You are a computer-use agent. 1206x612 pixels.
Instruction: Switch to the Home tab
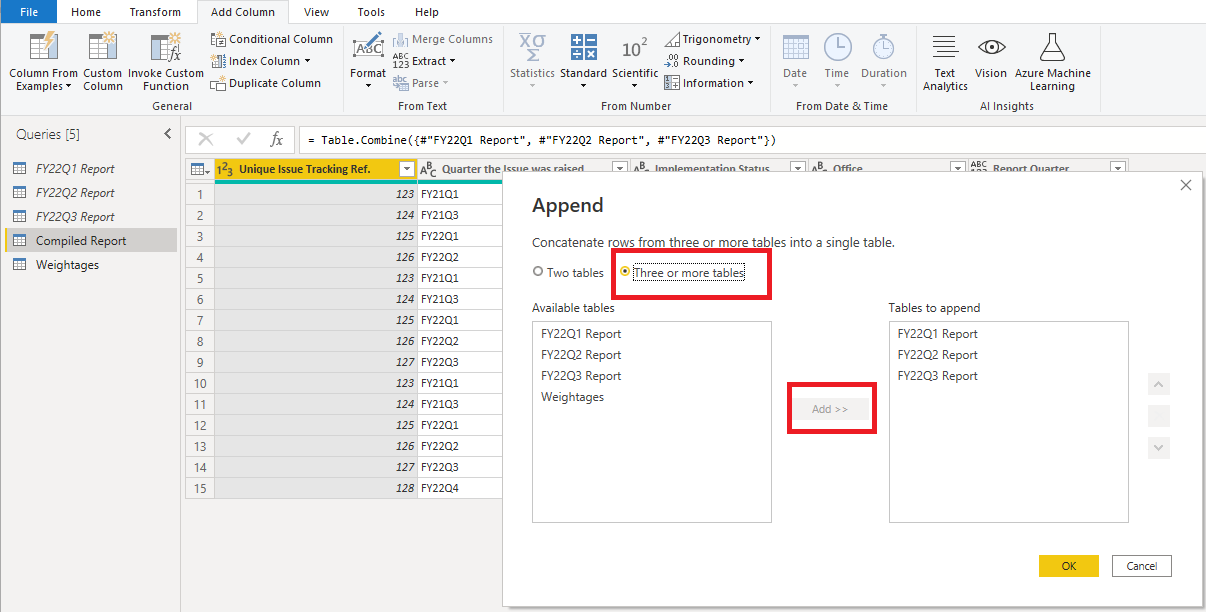click(86, 12)
